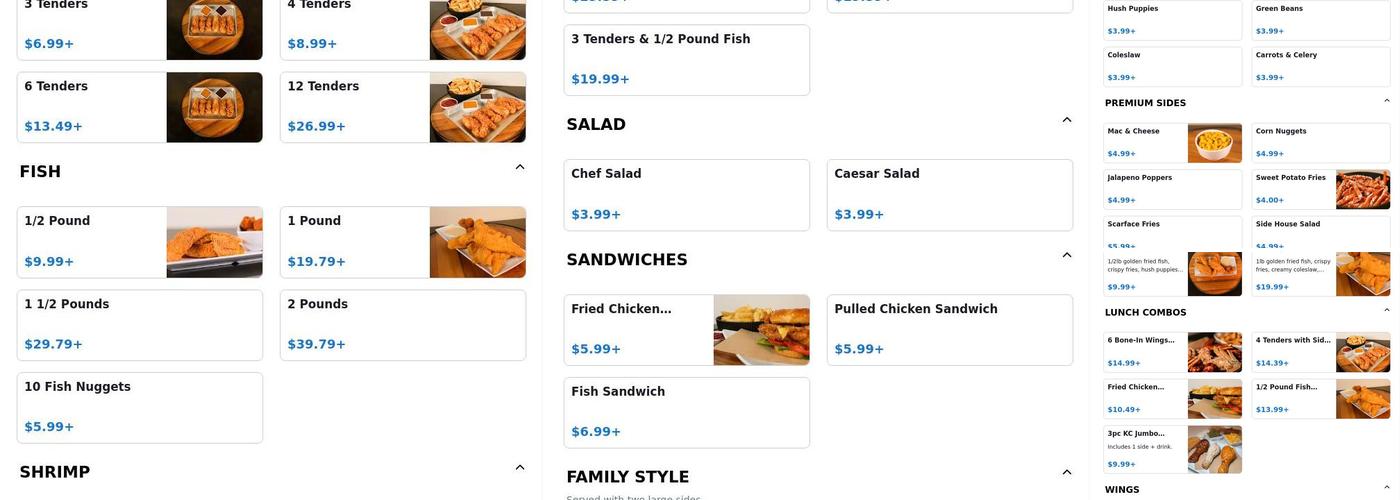1400x500 pixels.
Task: Collapse PREMIUM SIDES in the right panel
Action: [x=1387, y=101]
